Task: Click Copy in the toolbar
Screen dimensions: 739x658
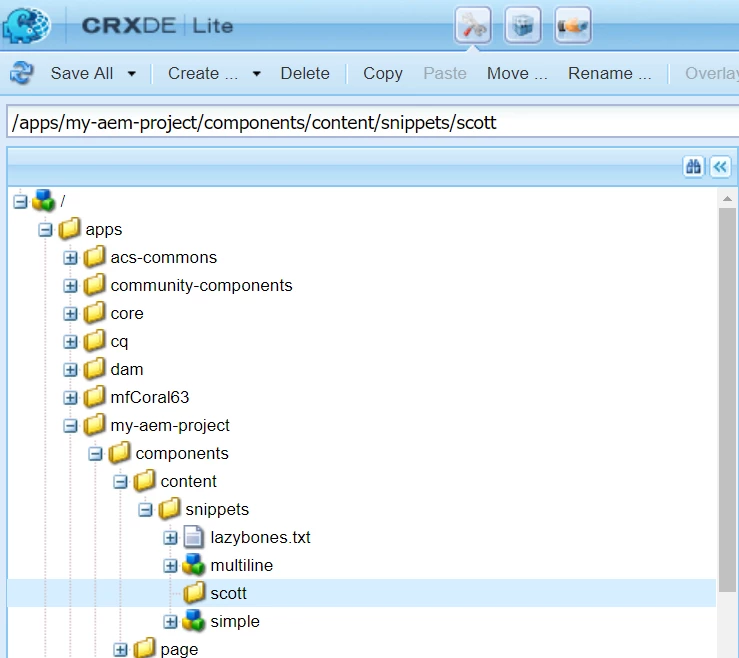Action: click(x=383, y=73)
